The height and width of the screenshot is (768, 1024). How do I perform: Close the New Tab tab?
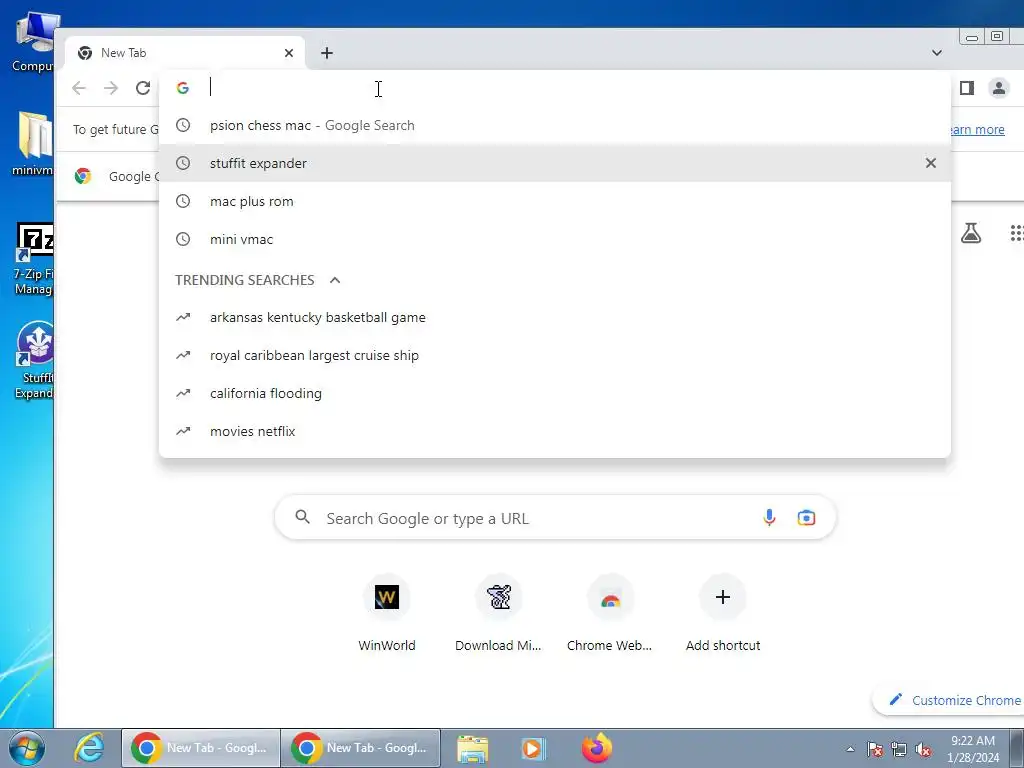(289, 53)
